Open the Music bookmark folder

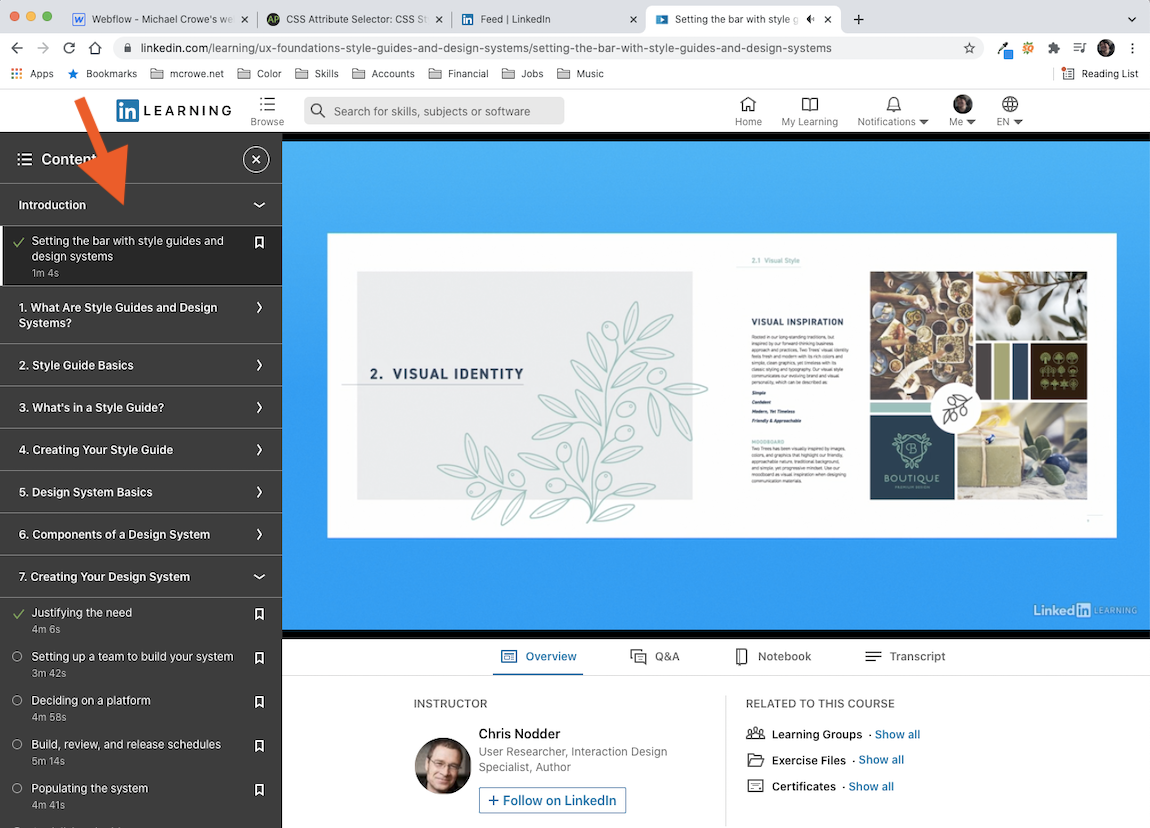tap(580, 73)
